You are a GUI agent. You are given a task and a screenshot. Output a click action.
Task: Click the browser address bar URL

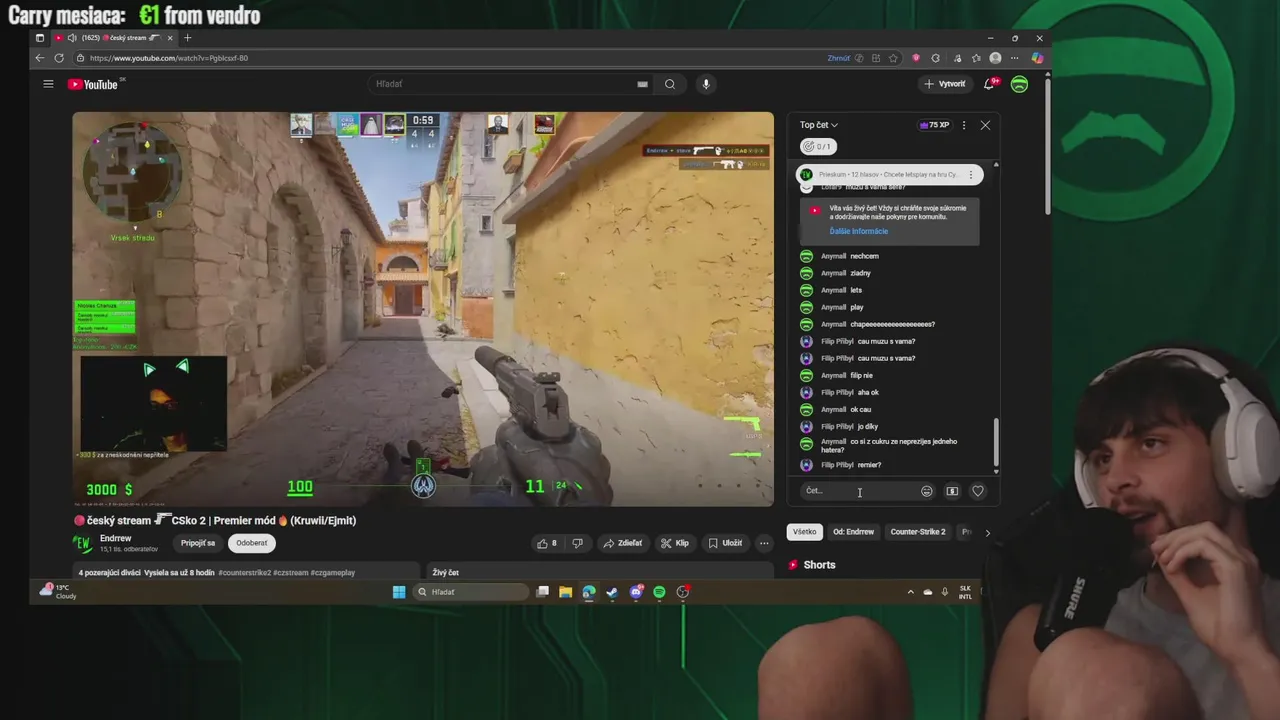point(169,58)
